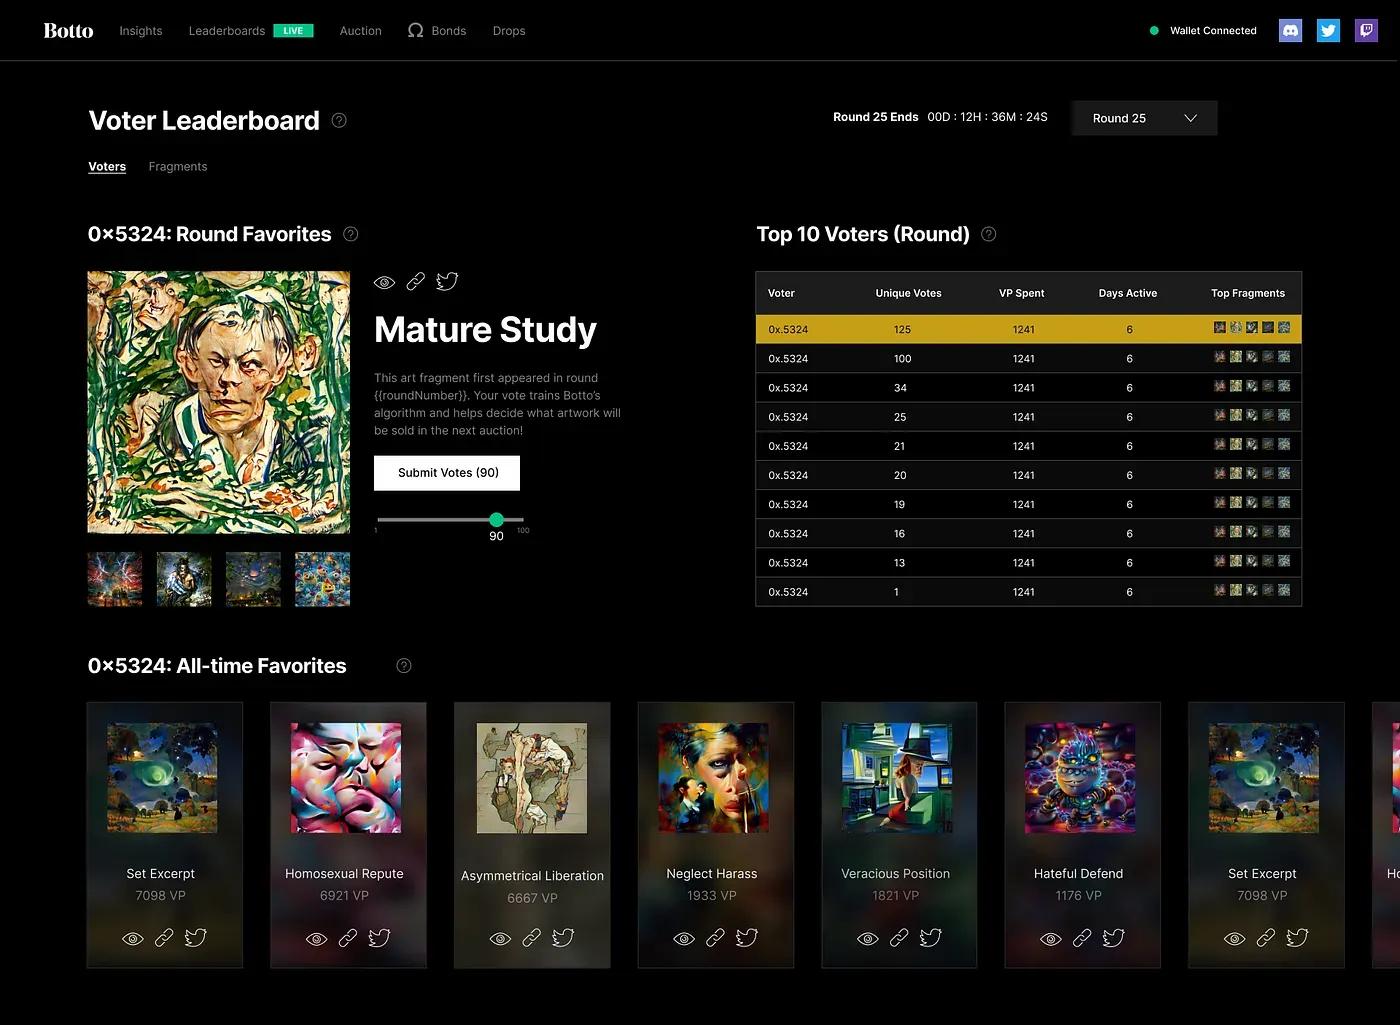Click the green vote slider handle
This screenshot has height=1025, width=1400.
click(x=496, y=520)
